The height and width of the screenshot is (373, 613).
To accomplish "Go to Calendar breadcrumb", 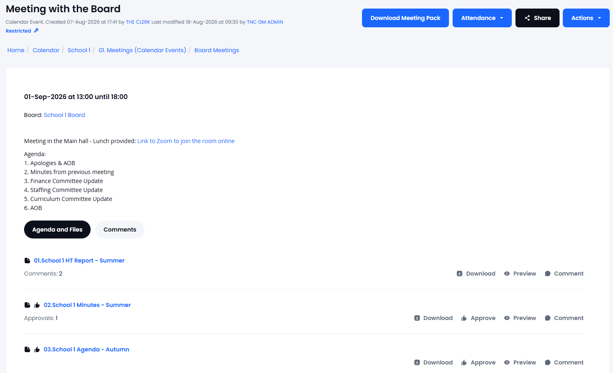I will [46, 50].
